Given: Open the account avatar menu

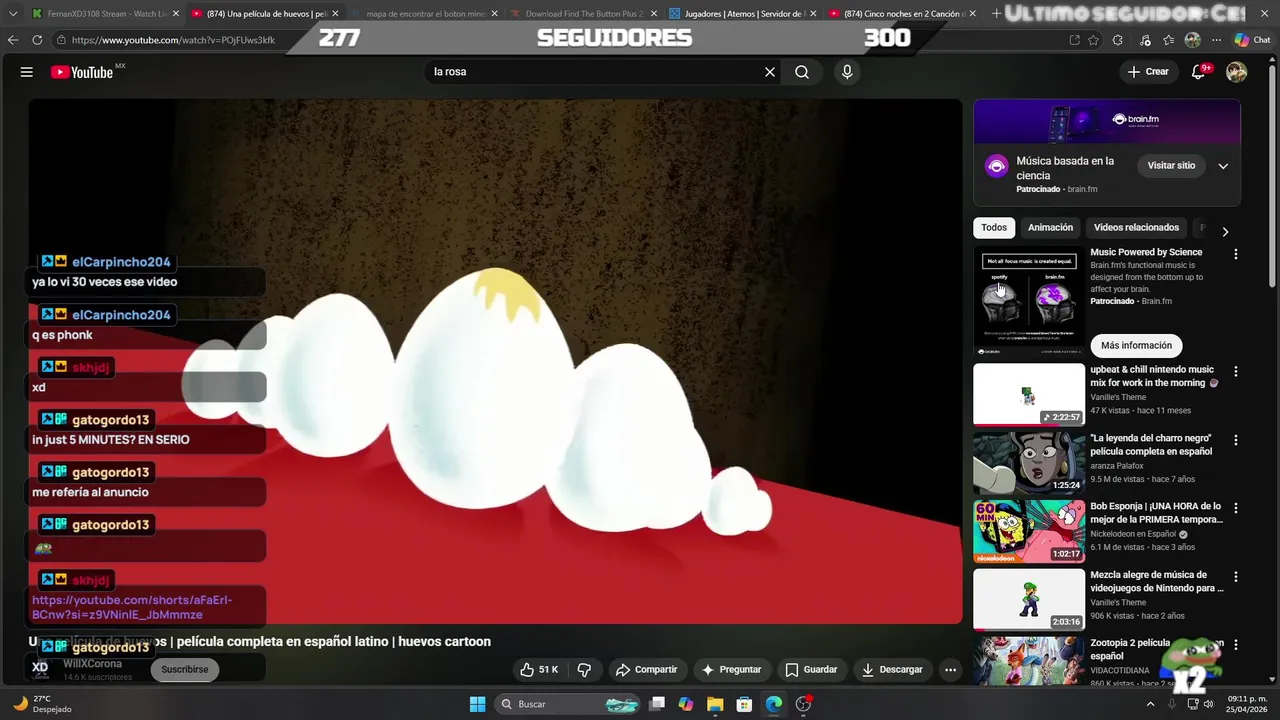Looking at the screenshot, I should tap(1237, 72).
